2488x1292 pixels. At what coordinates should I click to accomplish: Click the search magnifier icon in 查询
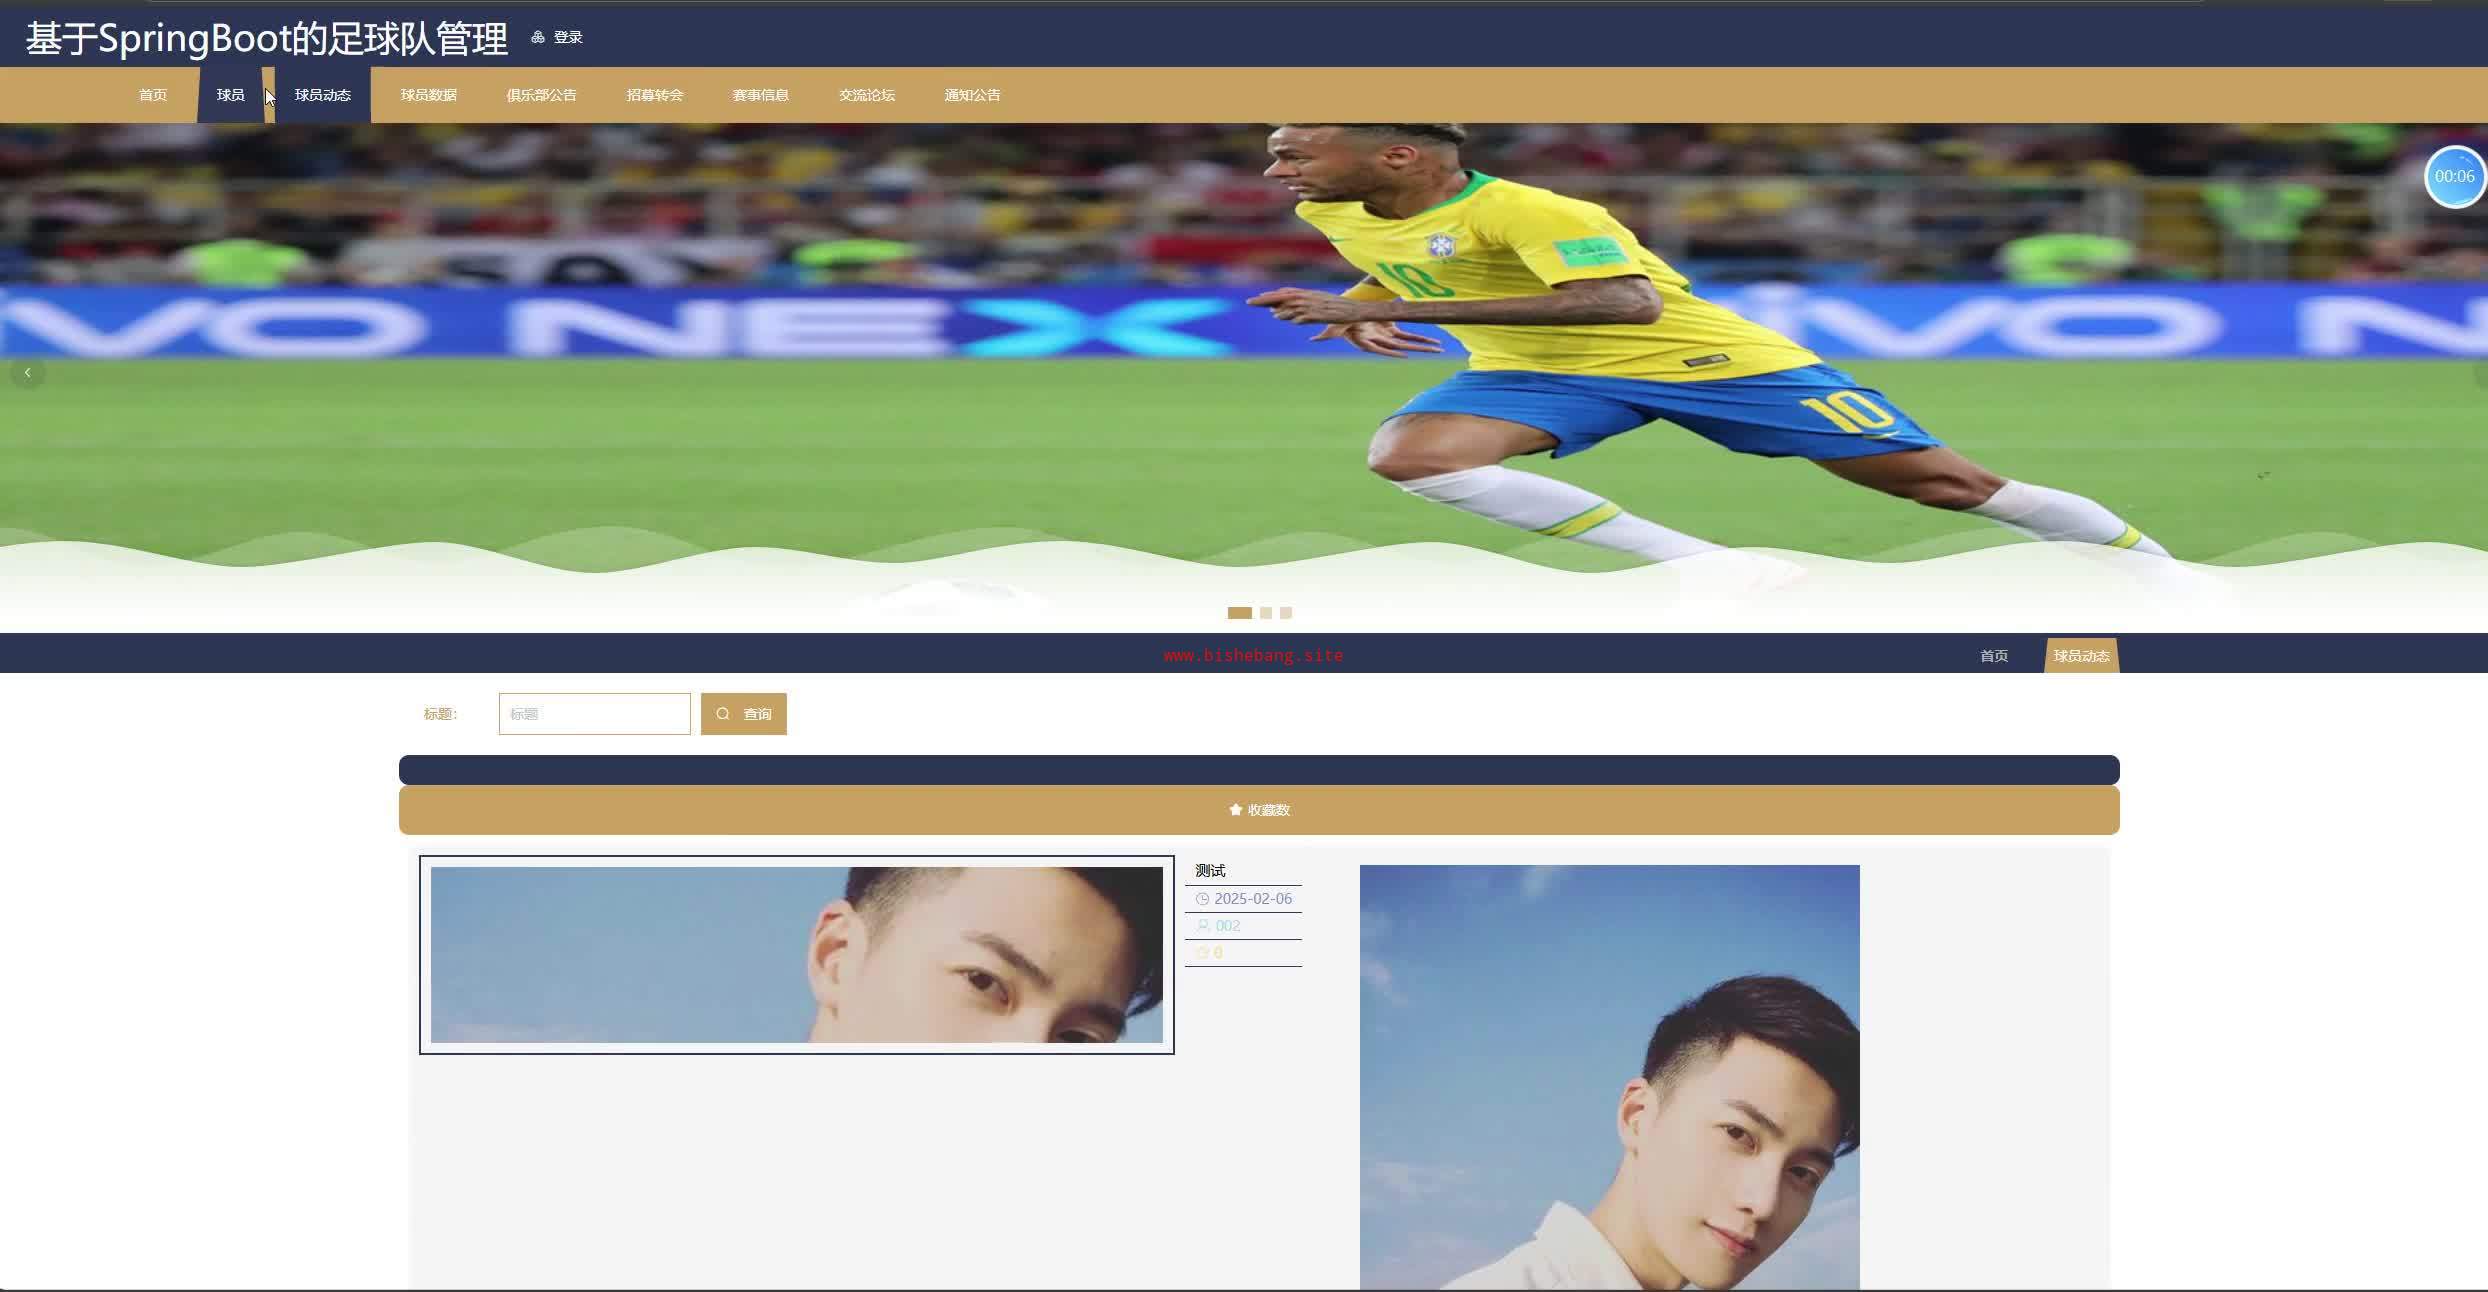tap(723, 714)
